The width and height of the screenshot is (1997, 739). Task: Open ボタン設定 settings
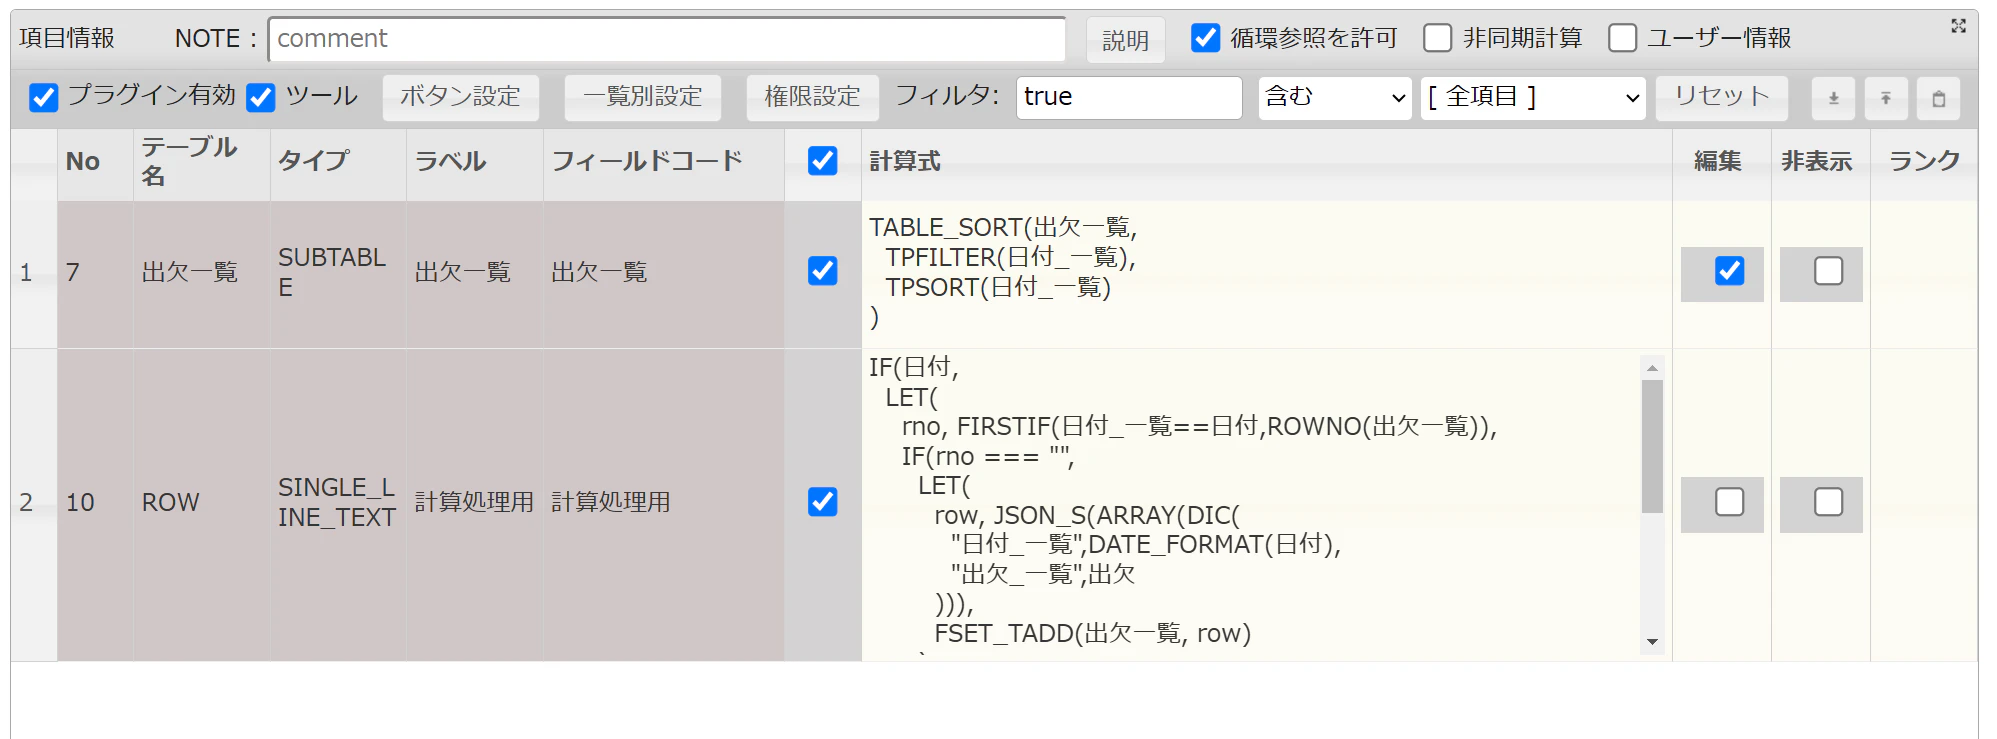point(460,98)
